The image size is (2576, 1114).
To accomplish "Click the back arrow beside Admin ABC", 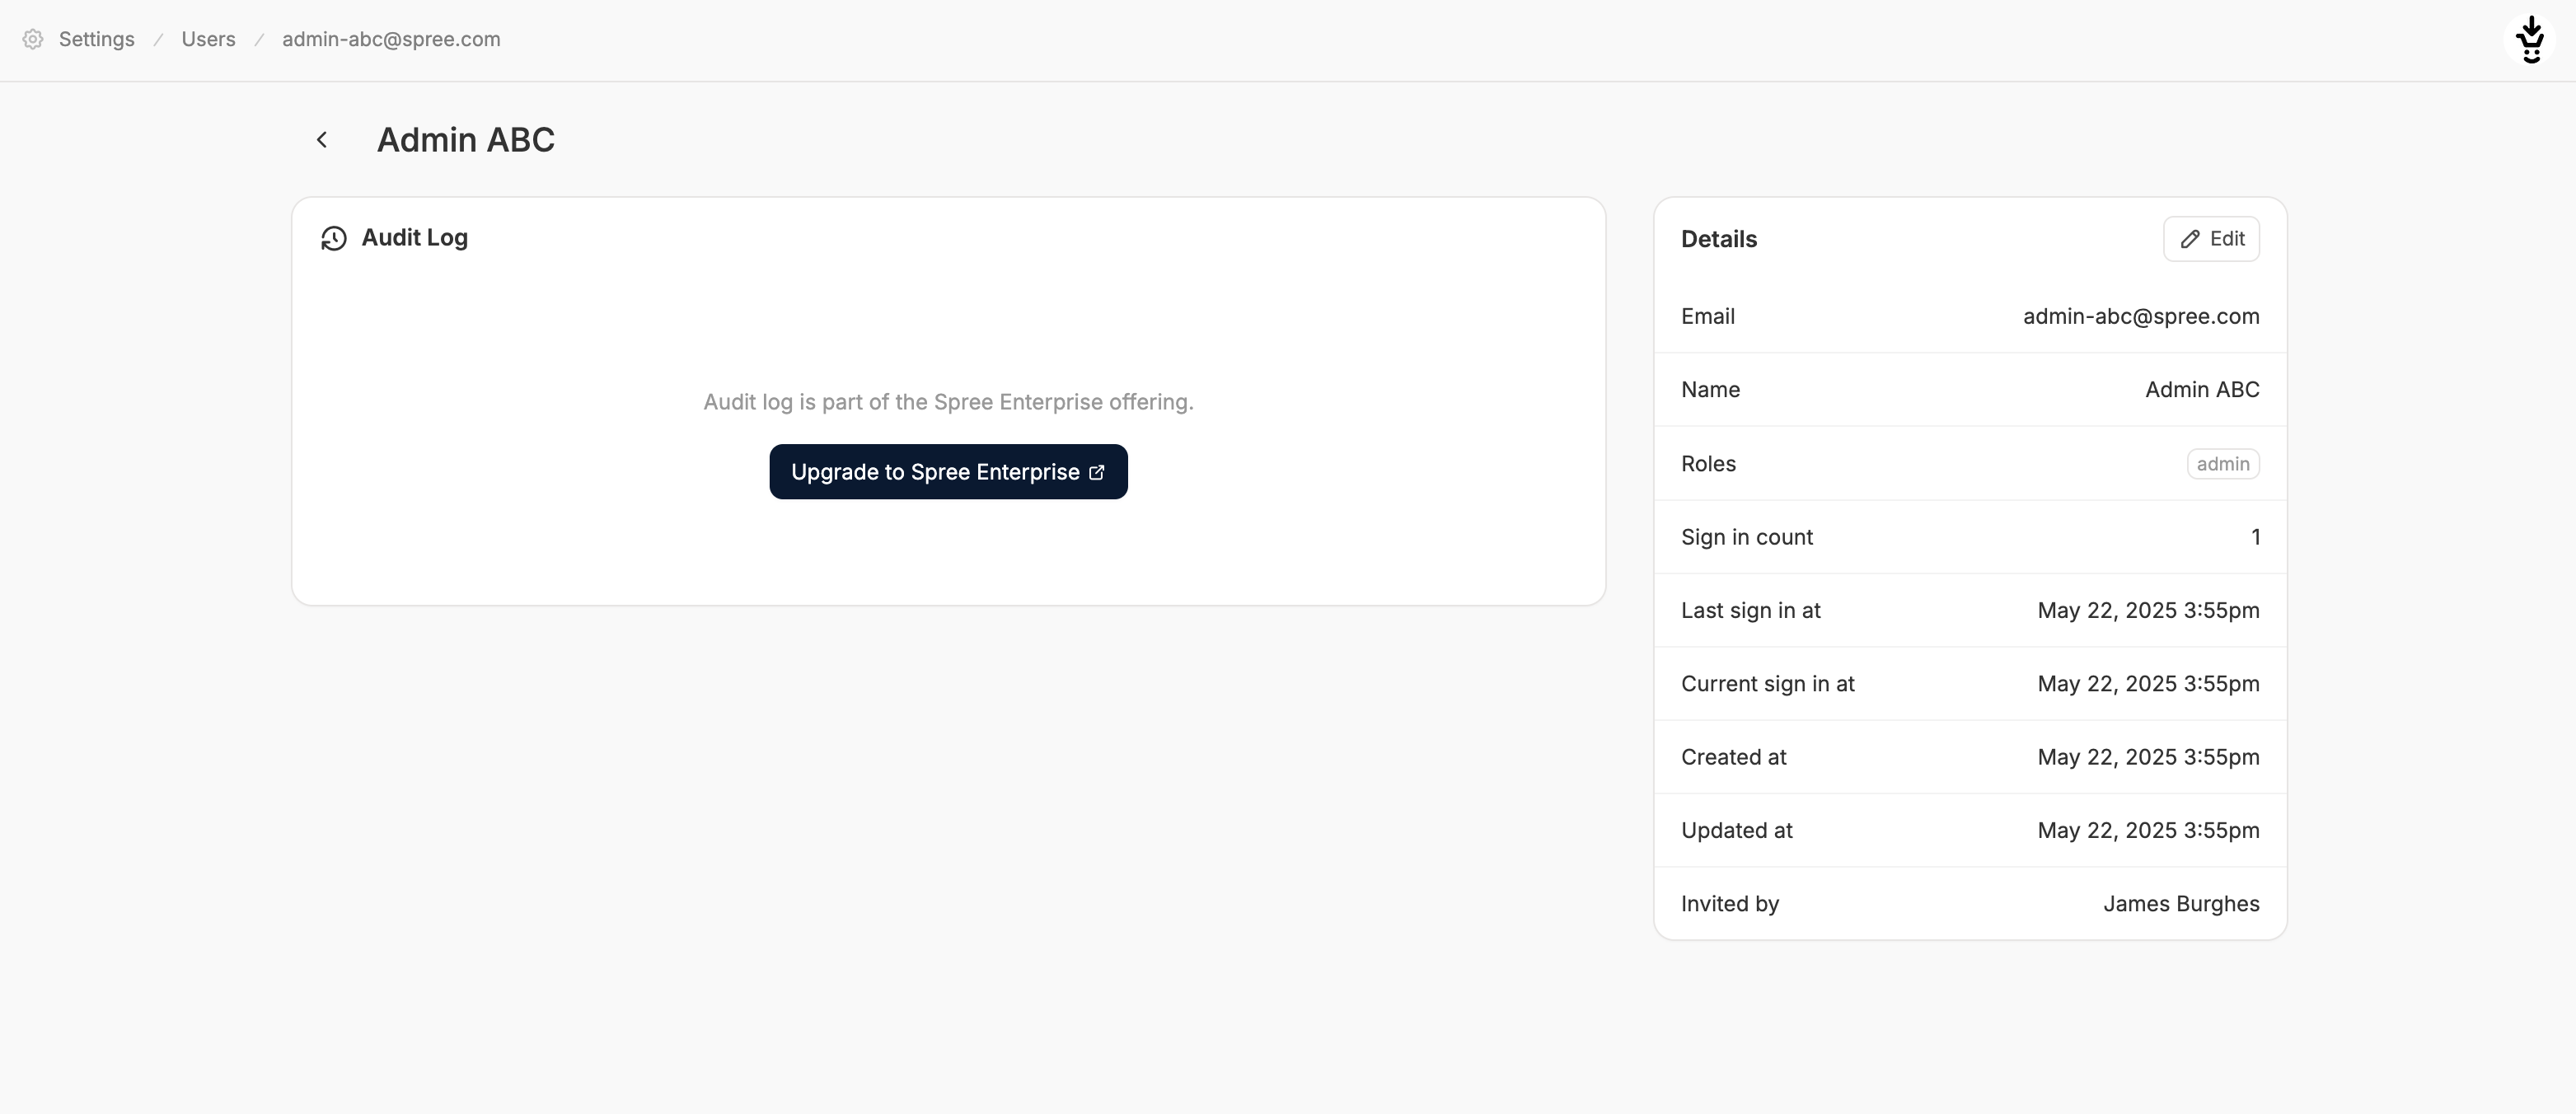I will 322,140.
